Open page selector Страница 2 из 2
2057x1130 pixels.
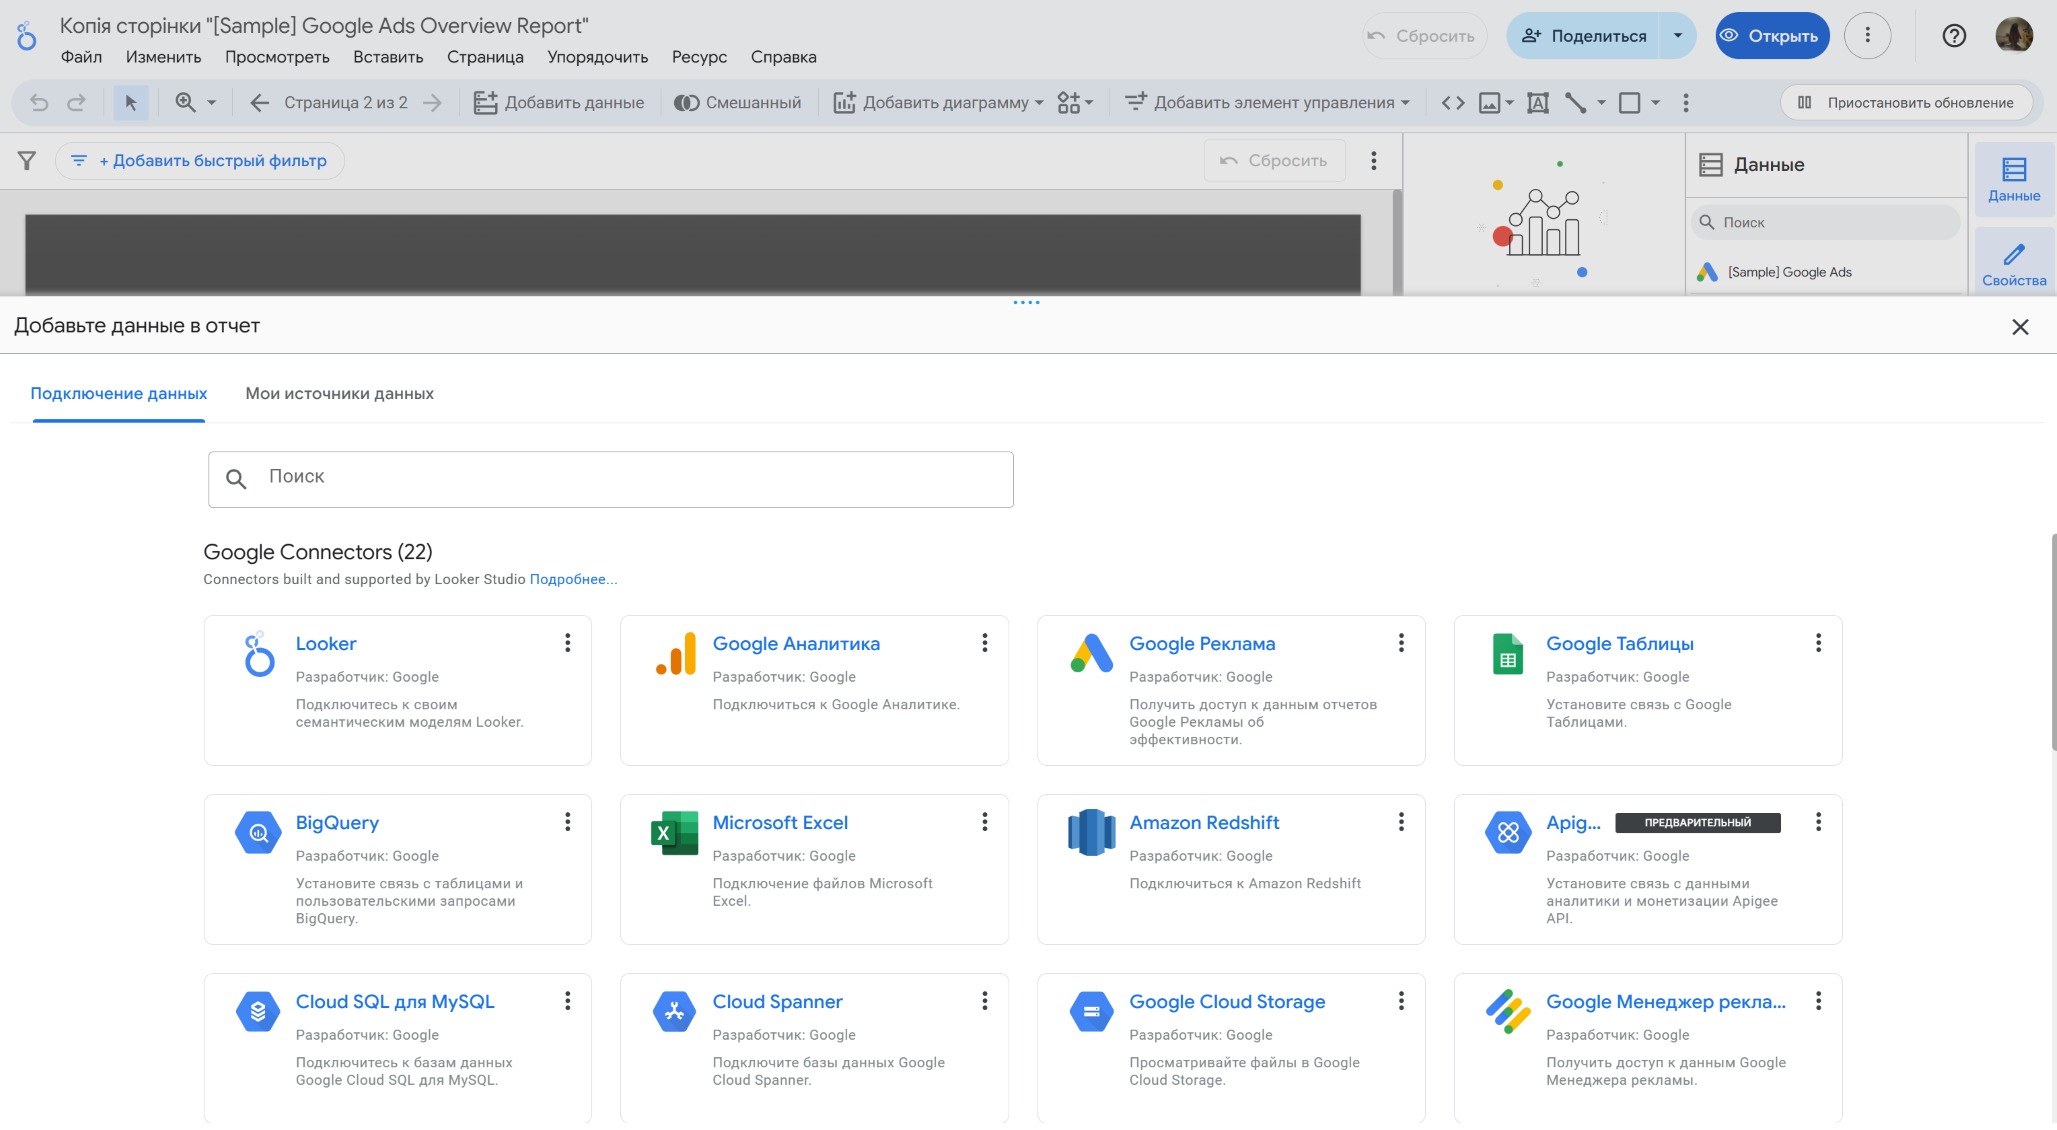346,102
